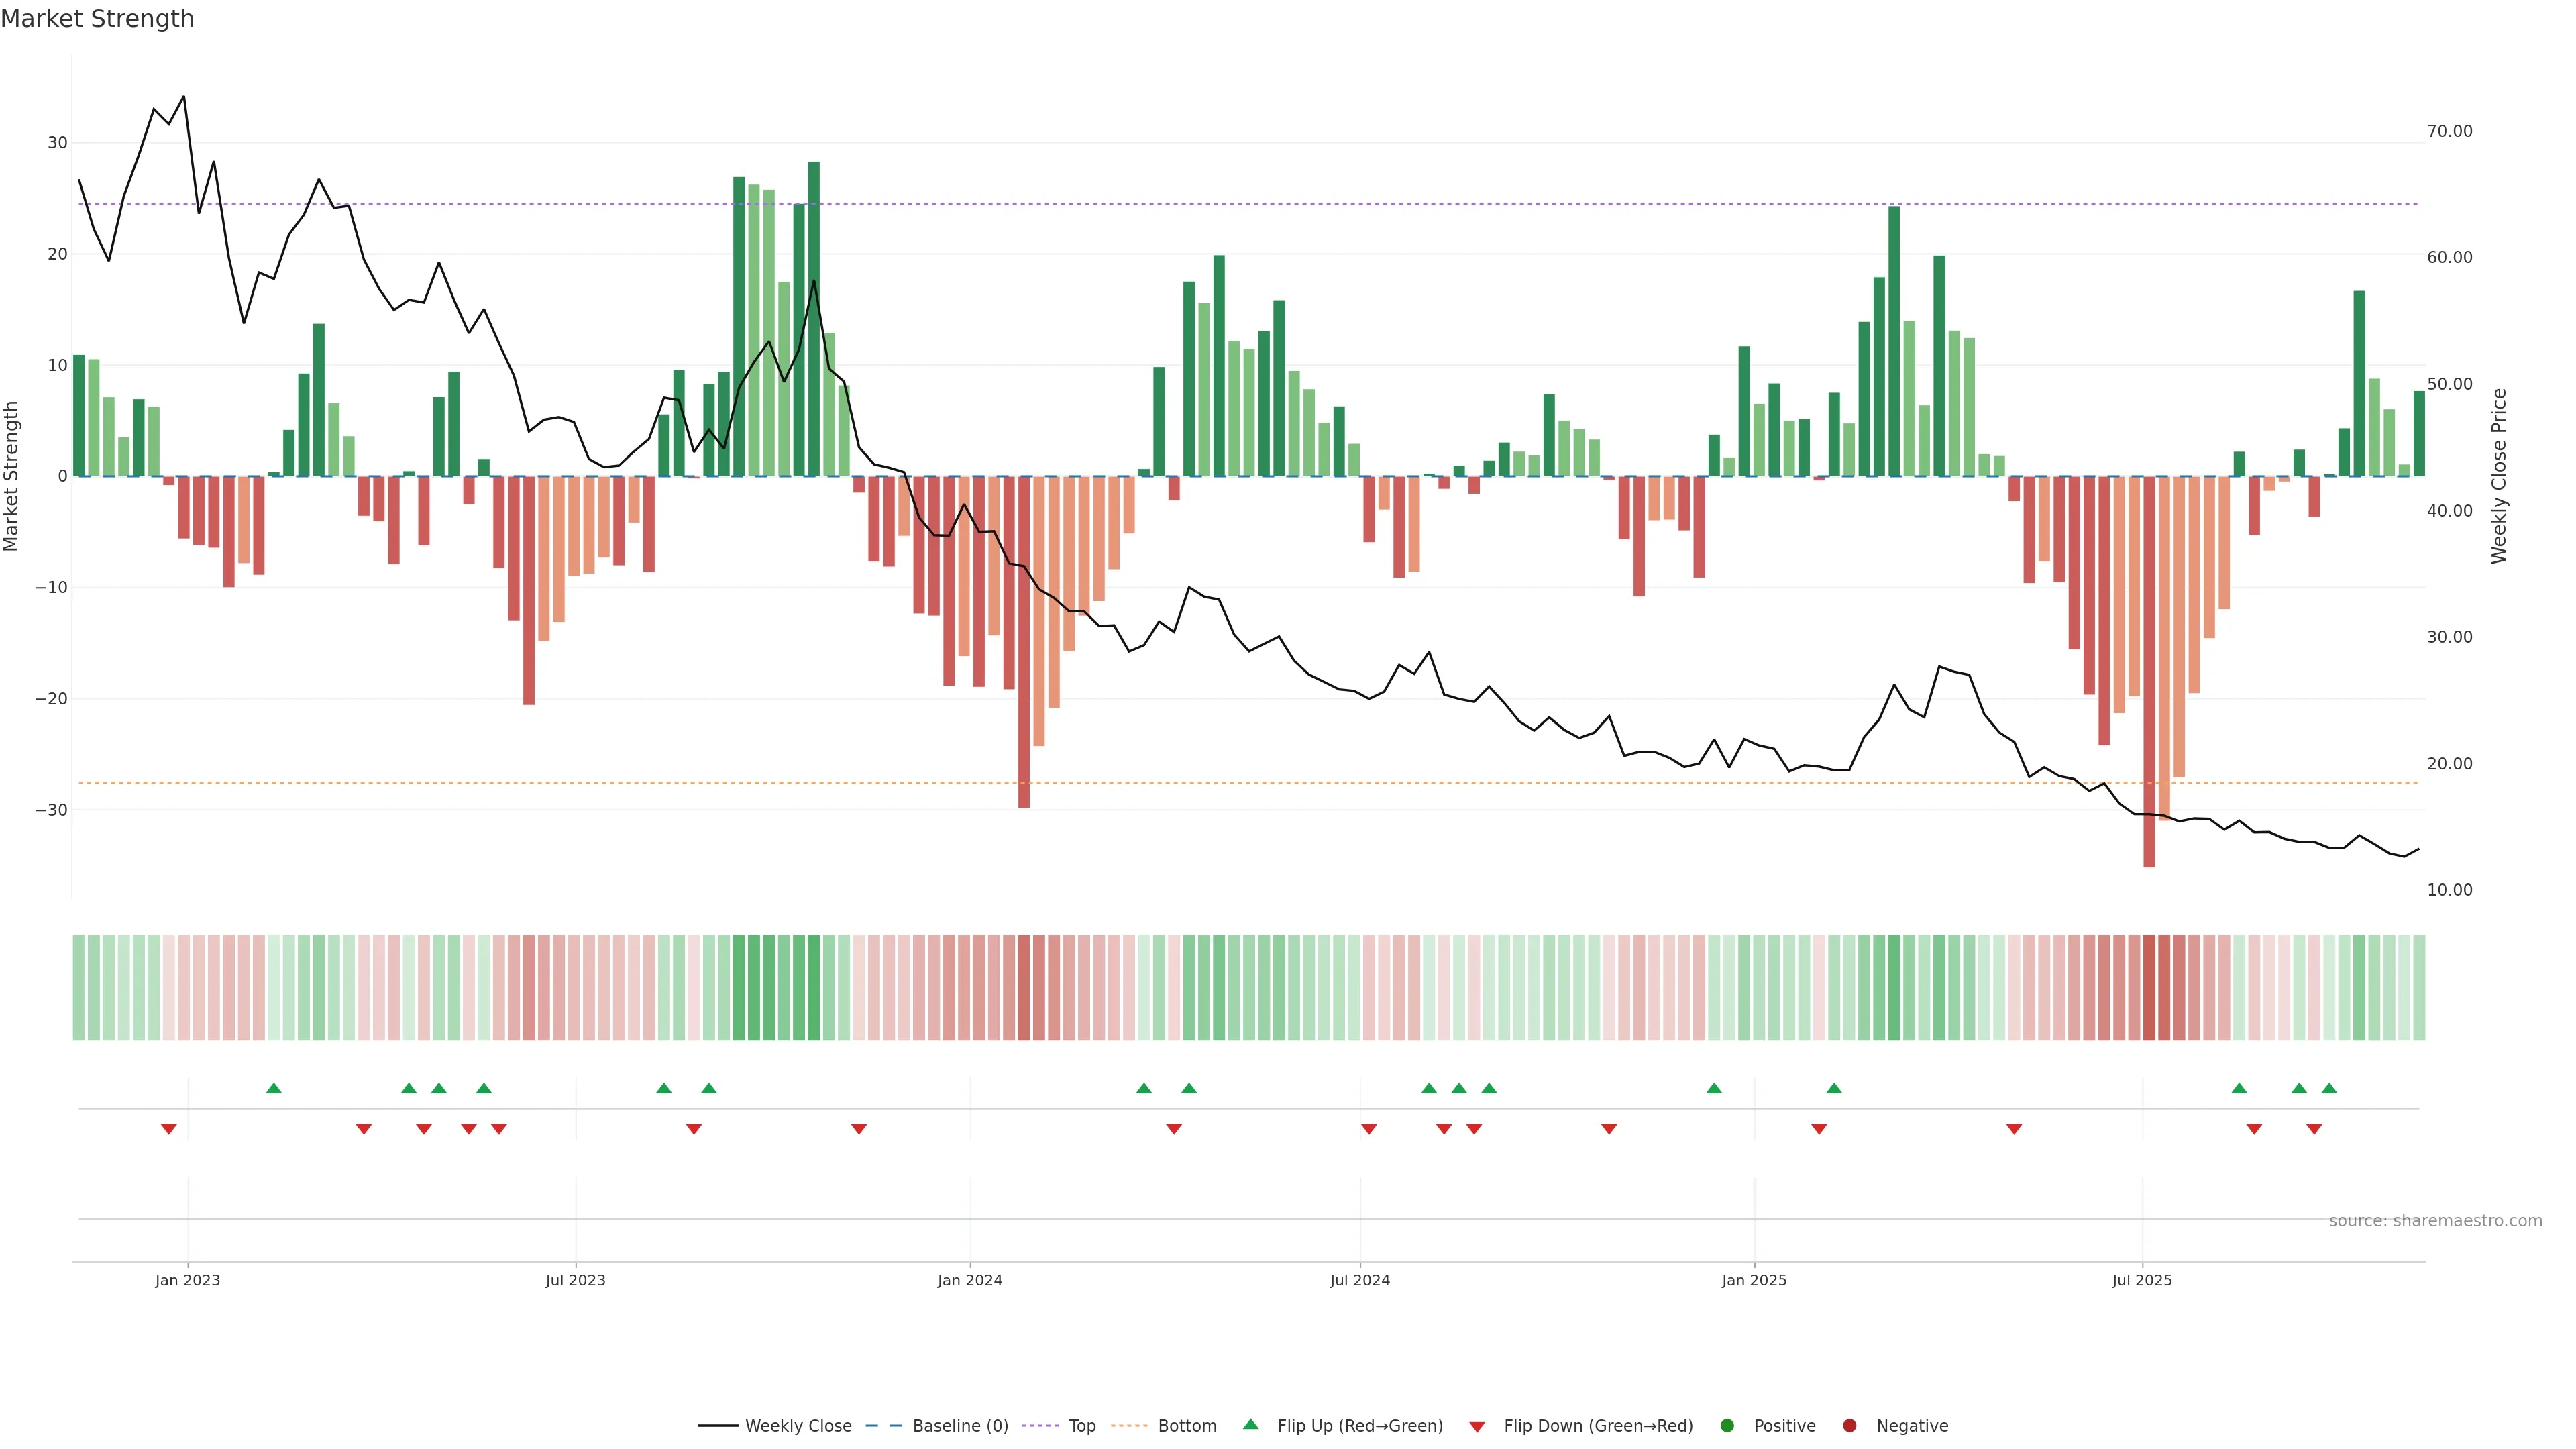Click the dark red Negative legend dot
Screen dimensions: 2576x1449
click(1849, 1426)
